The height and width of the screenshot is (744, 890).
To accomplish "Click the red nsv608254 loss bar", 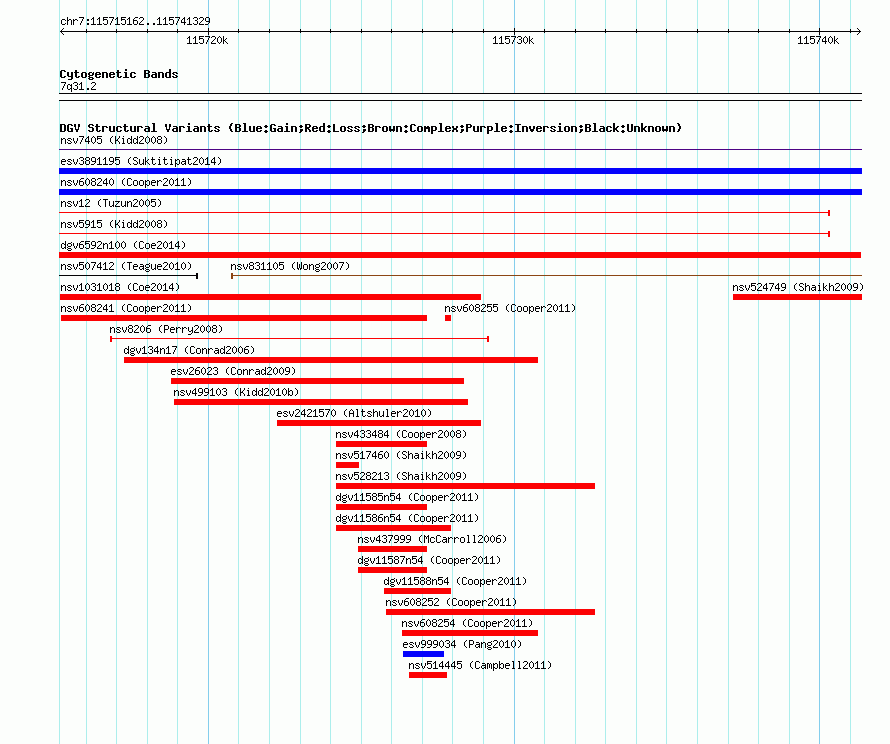I will (470, 633).
